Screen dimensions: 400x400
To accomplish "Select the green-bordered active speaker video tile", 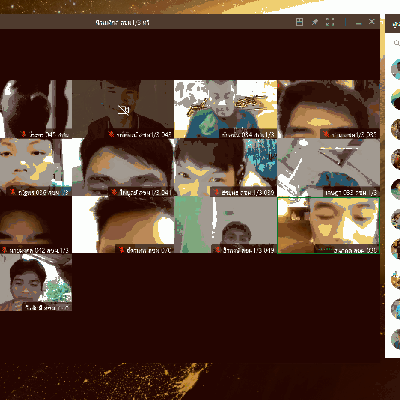I will (328, 225).
